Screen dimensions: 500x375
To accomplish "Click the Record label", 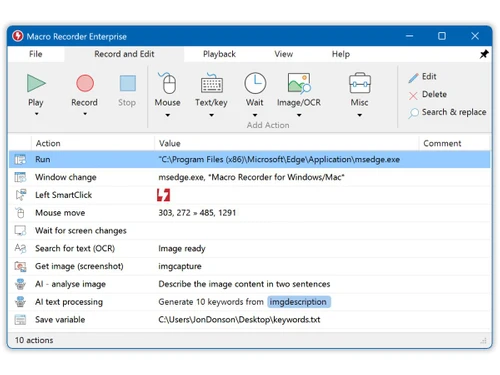I will [84, 102].
